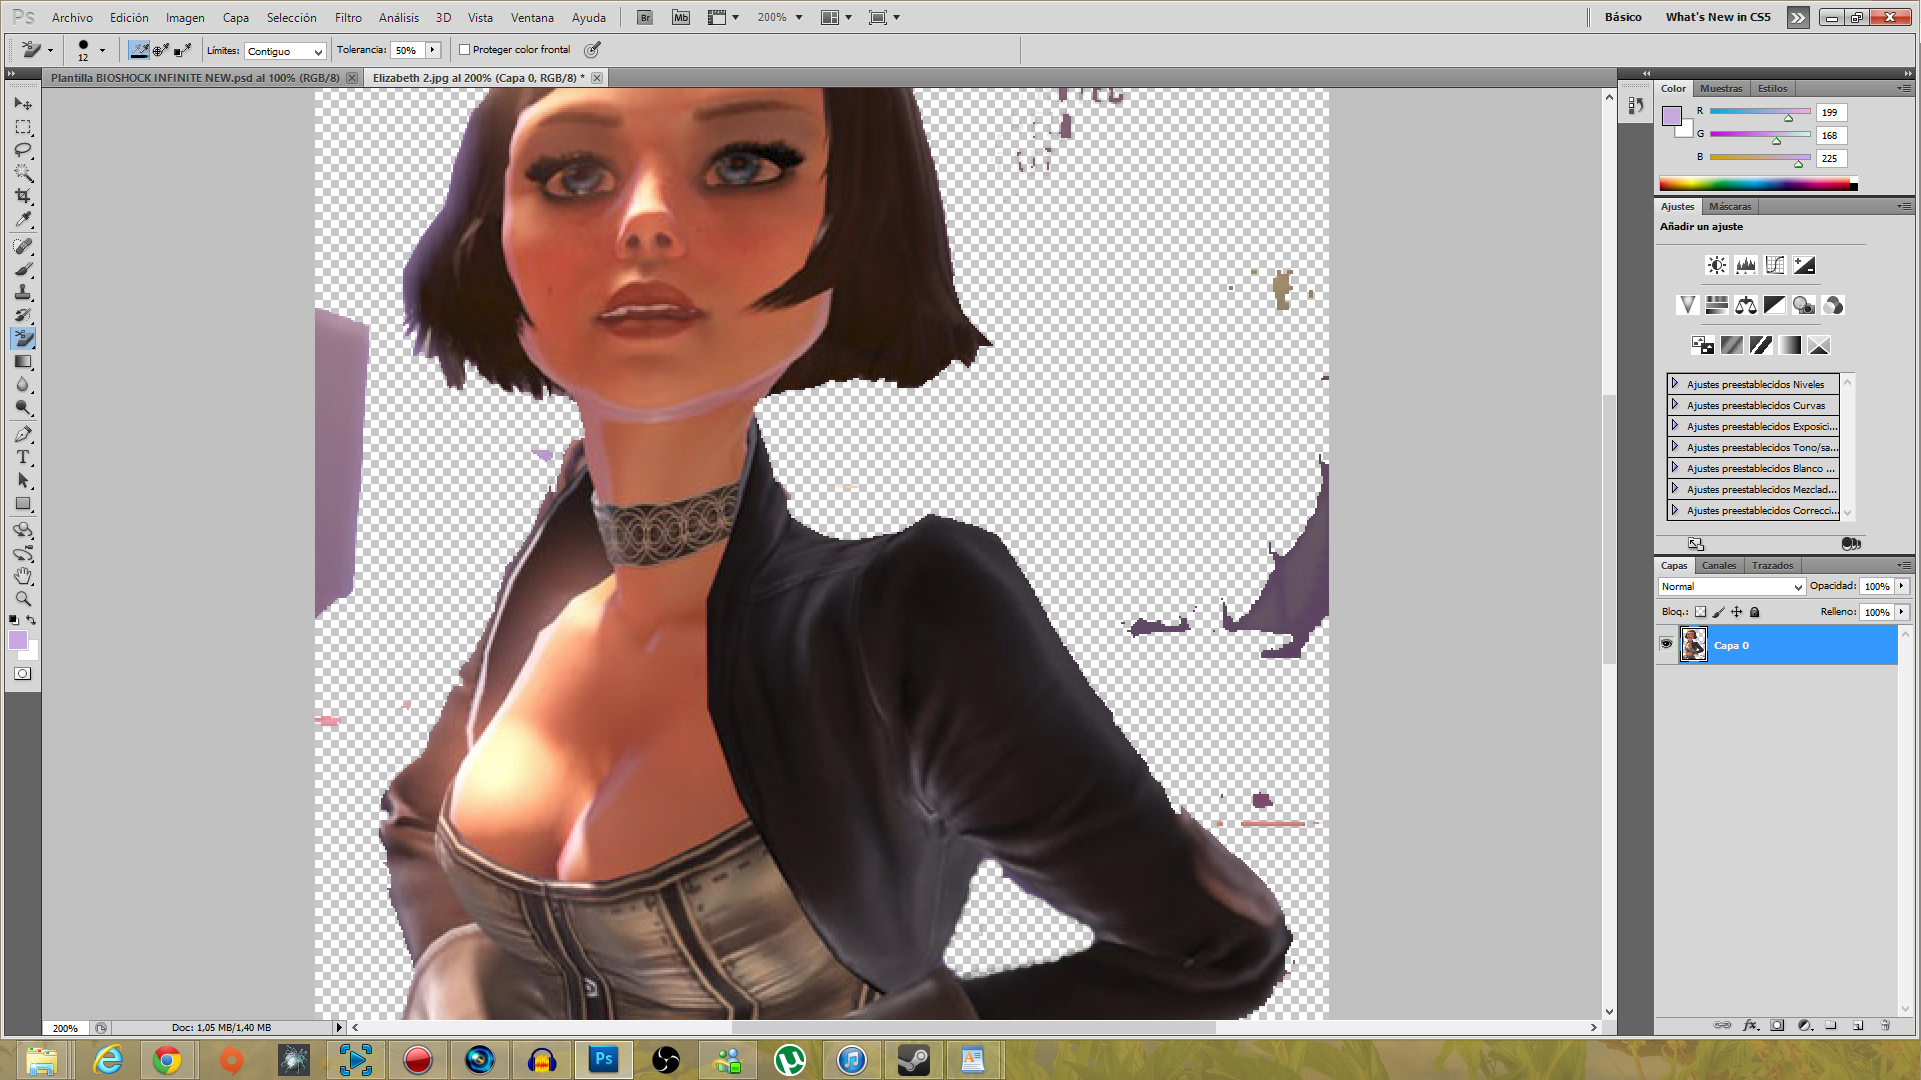Click the R value field

(1830, 112)
